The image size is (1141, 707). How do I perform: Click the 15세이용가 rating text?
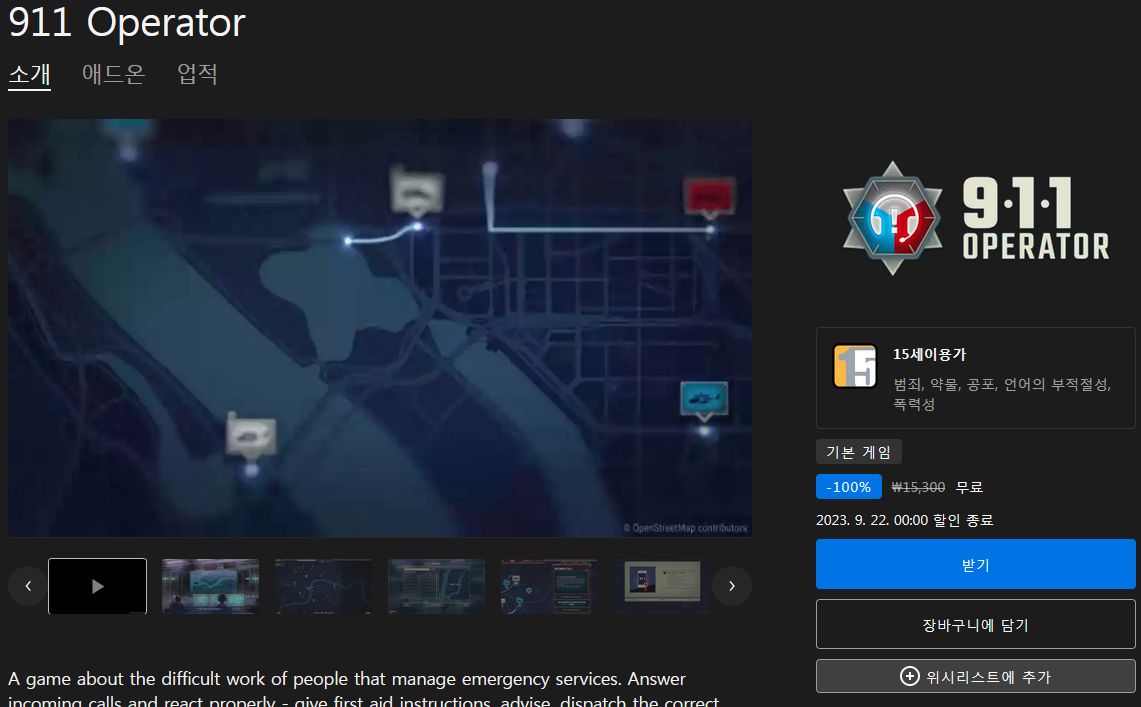pyautogui.click(x=929, y=354)
